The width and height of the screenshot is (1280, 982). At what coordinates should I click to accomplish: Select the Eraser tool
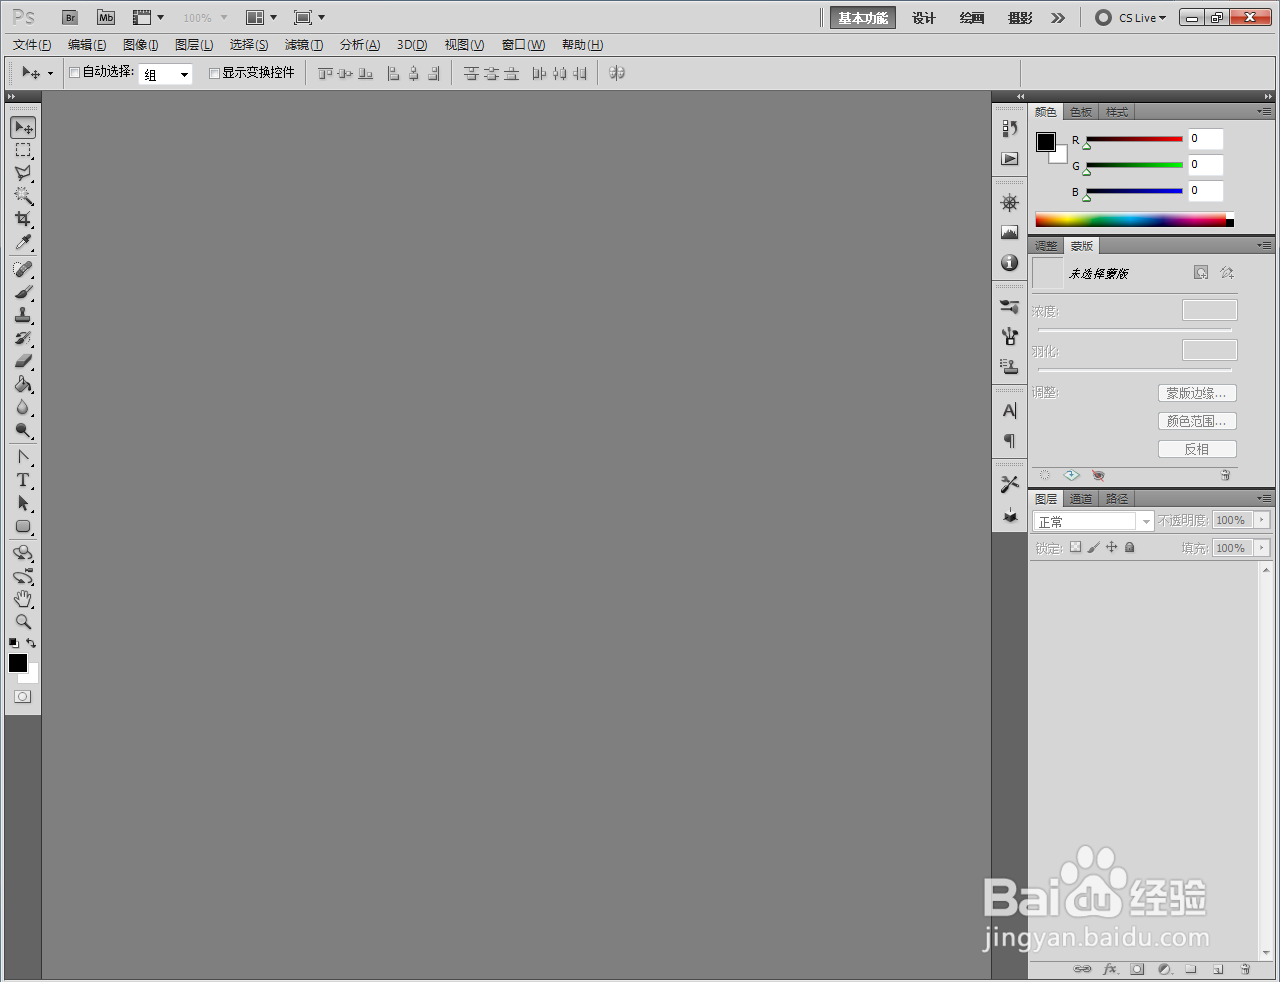tap(22, 361)
